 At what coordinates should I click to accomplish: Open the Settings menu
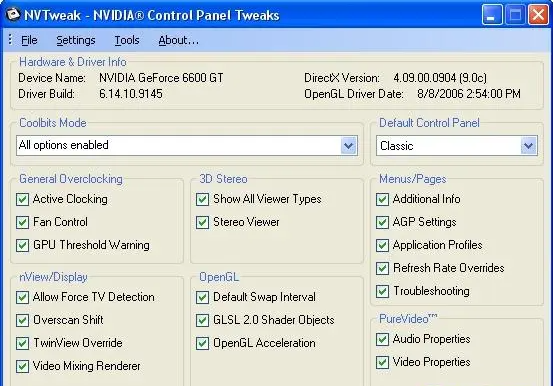pos(76,40)
